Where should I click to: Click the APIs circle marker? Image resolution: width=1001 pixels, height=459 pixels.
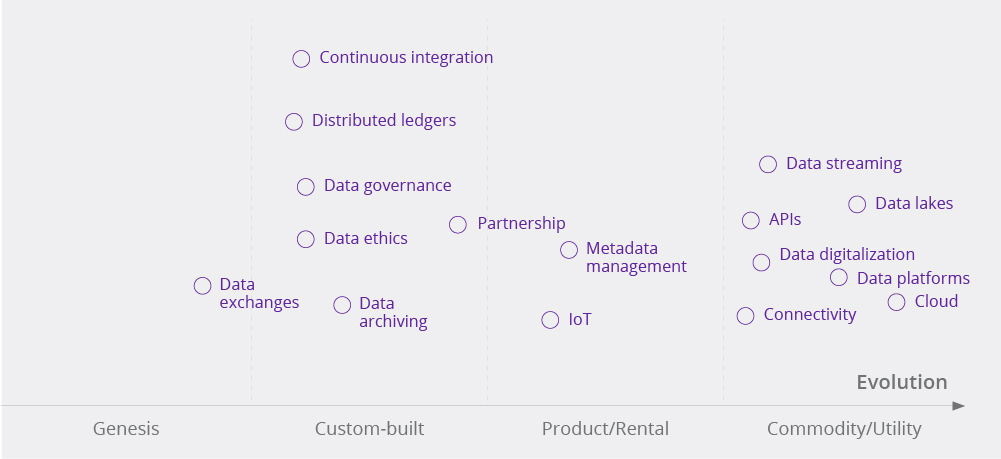(x=751, y=221)
